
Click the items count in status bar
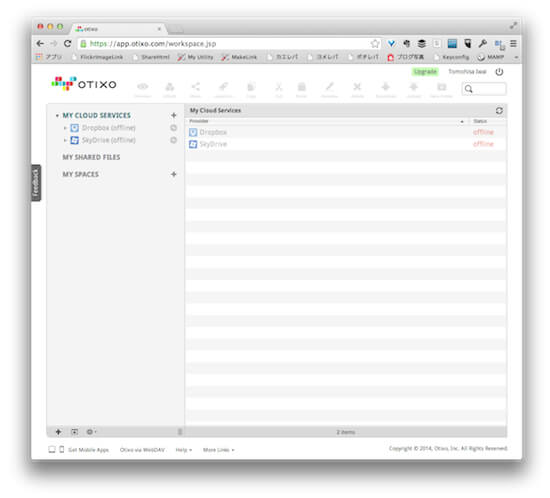click(x=346, y=432)
